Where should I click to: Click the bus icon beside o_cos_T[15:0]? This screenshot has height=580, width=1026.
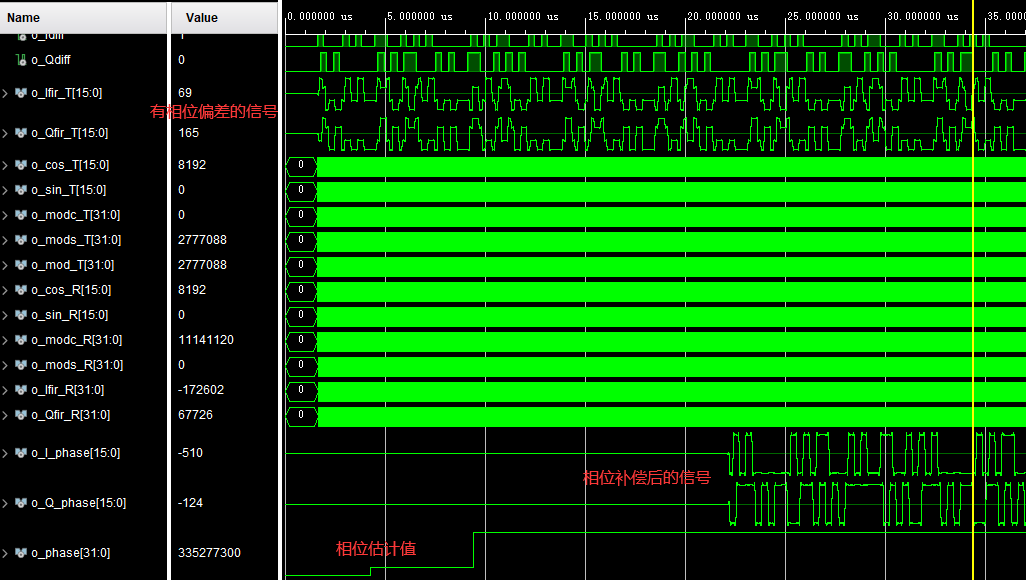point(21,165)
